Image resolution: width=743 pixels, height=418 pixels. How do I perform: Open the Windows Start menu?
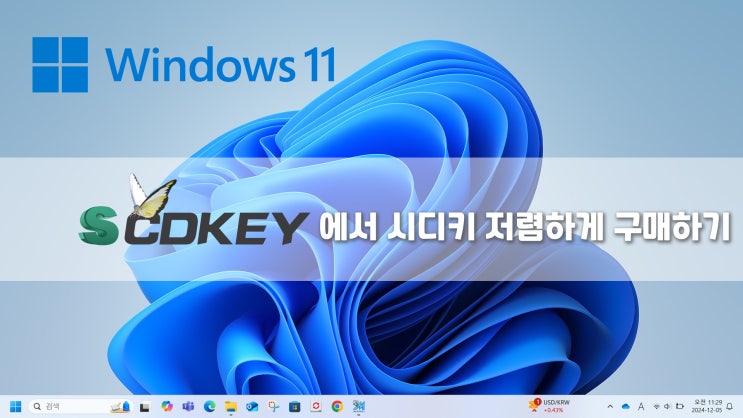[16, 407]
